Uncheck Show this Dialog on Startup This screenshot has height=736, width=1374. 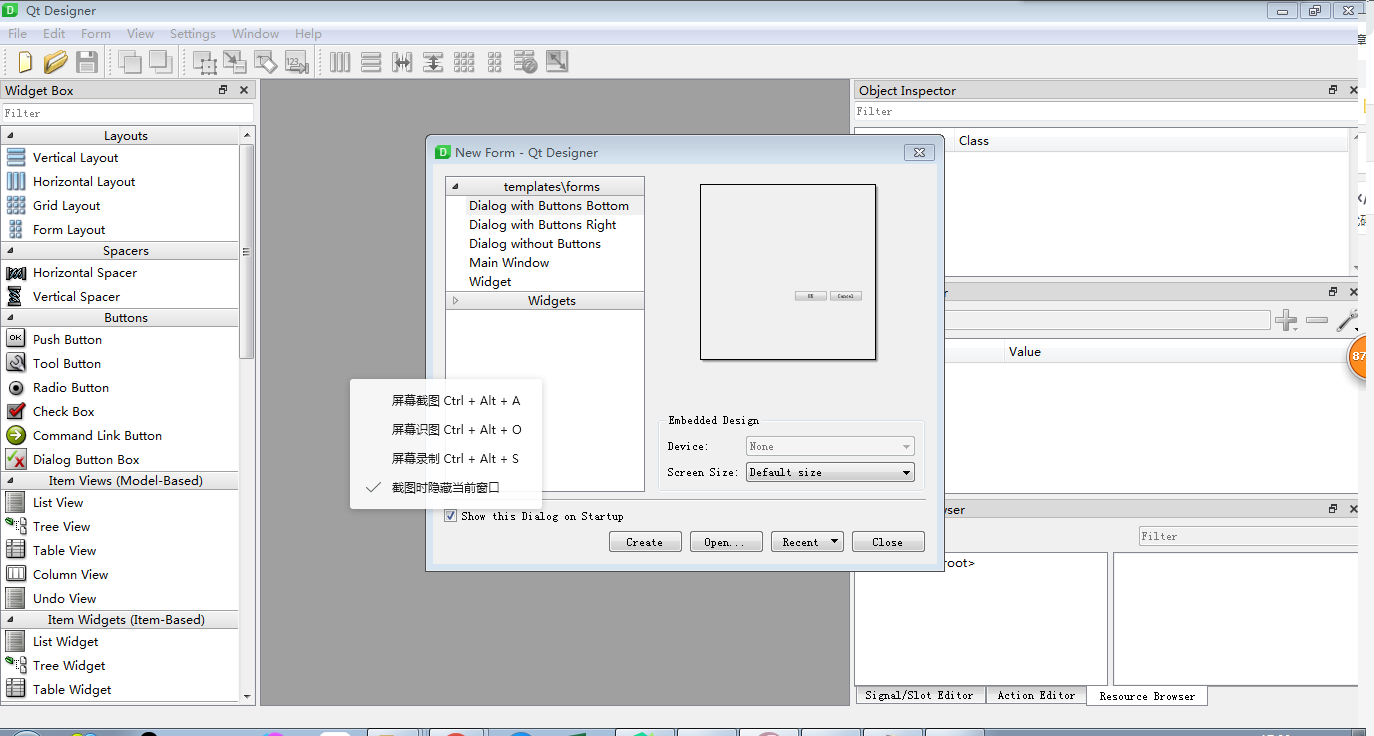point(451,515)
